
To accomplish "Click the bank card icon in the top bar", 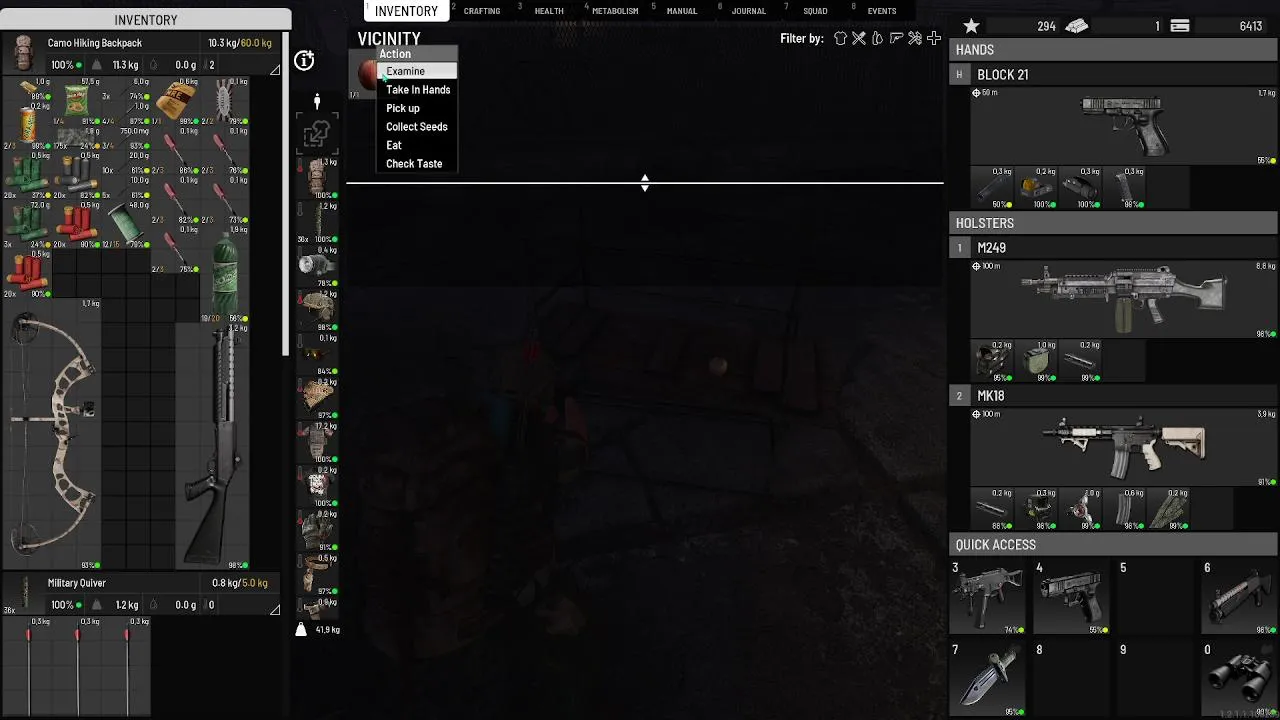I will point(1180,26).
